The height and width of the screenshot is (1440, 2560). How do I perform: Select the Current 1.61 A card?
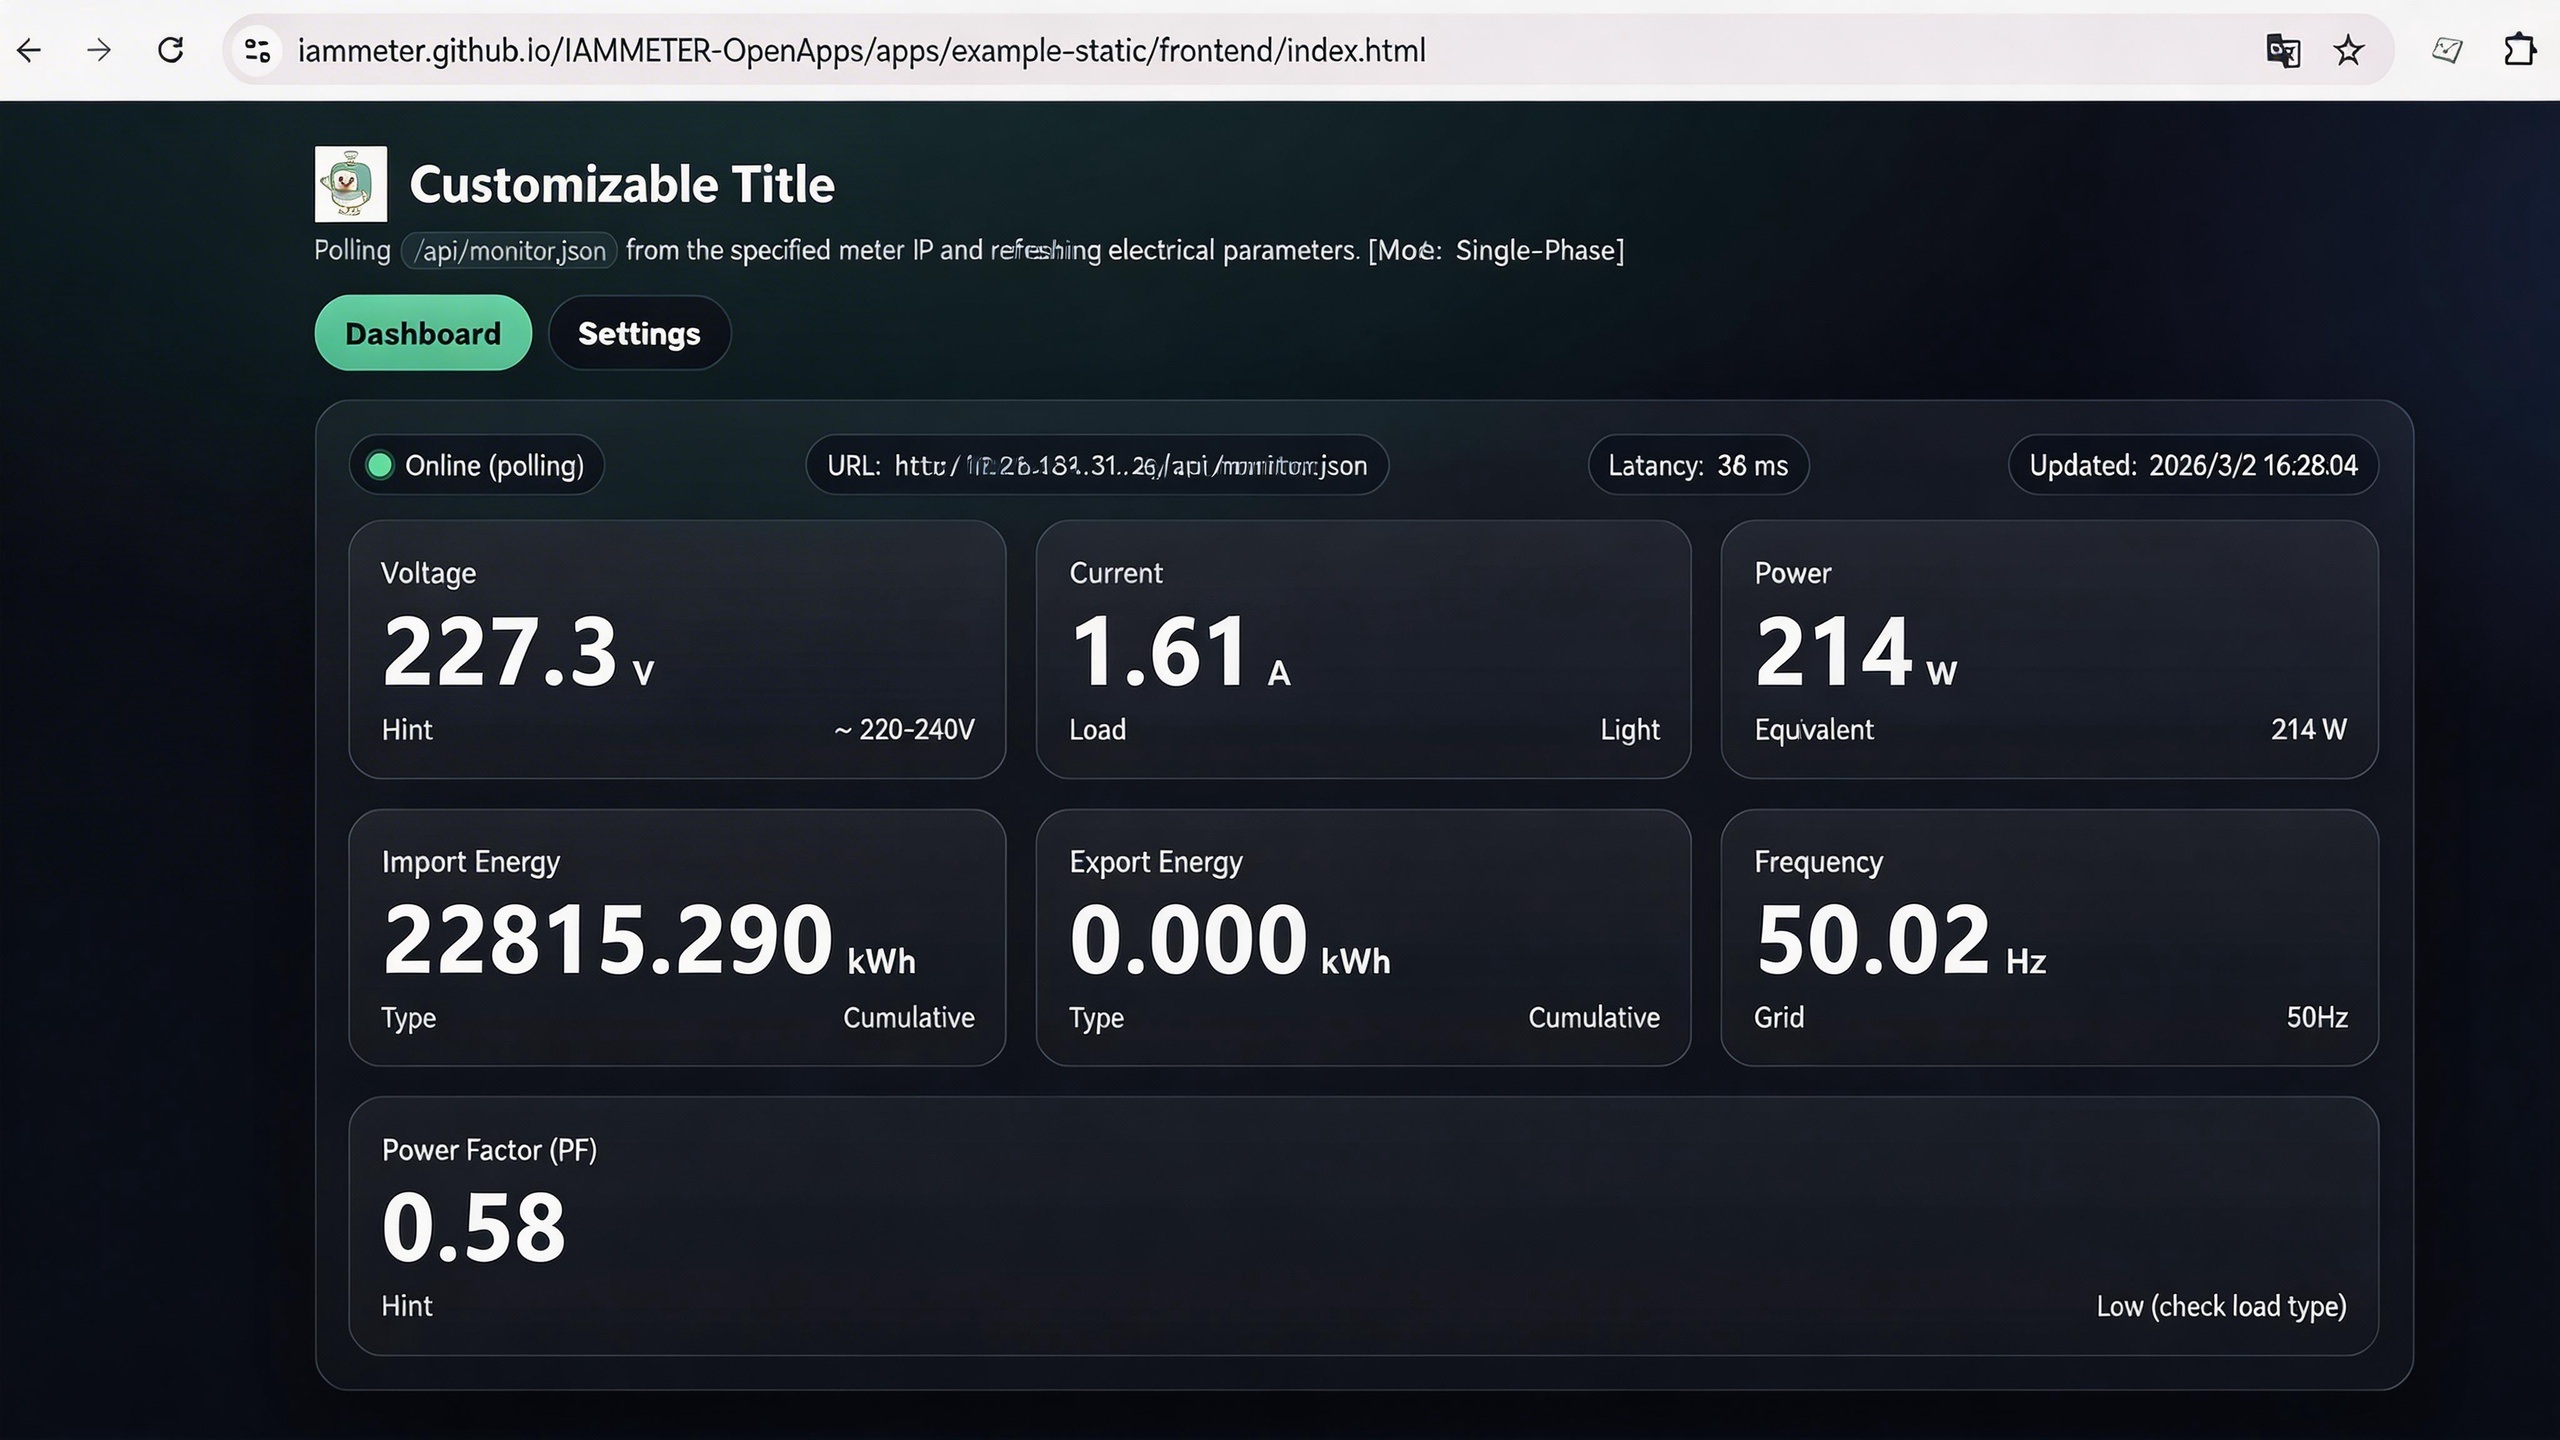click(x=1363, y=649)
